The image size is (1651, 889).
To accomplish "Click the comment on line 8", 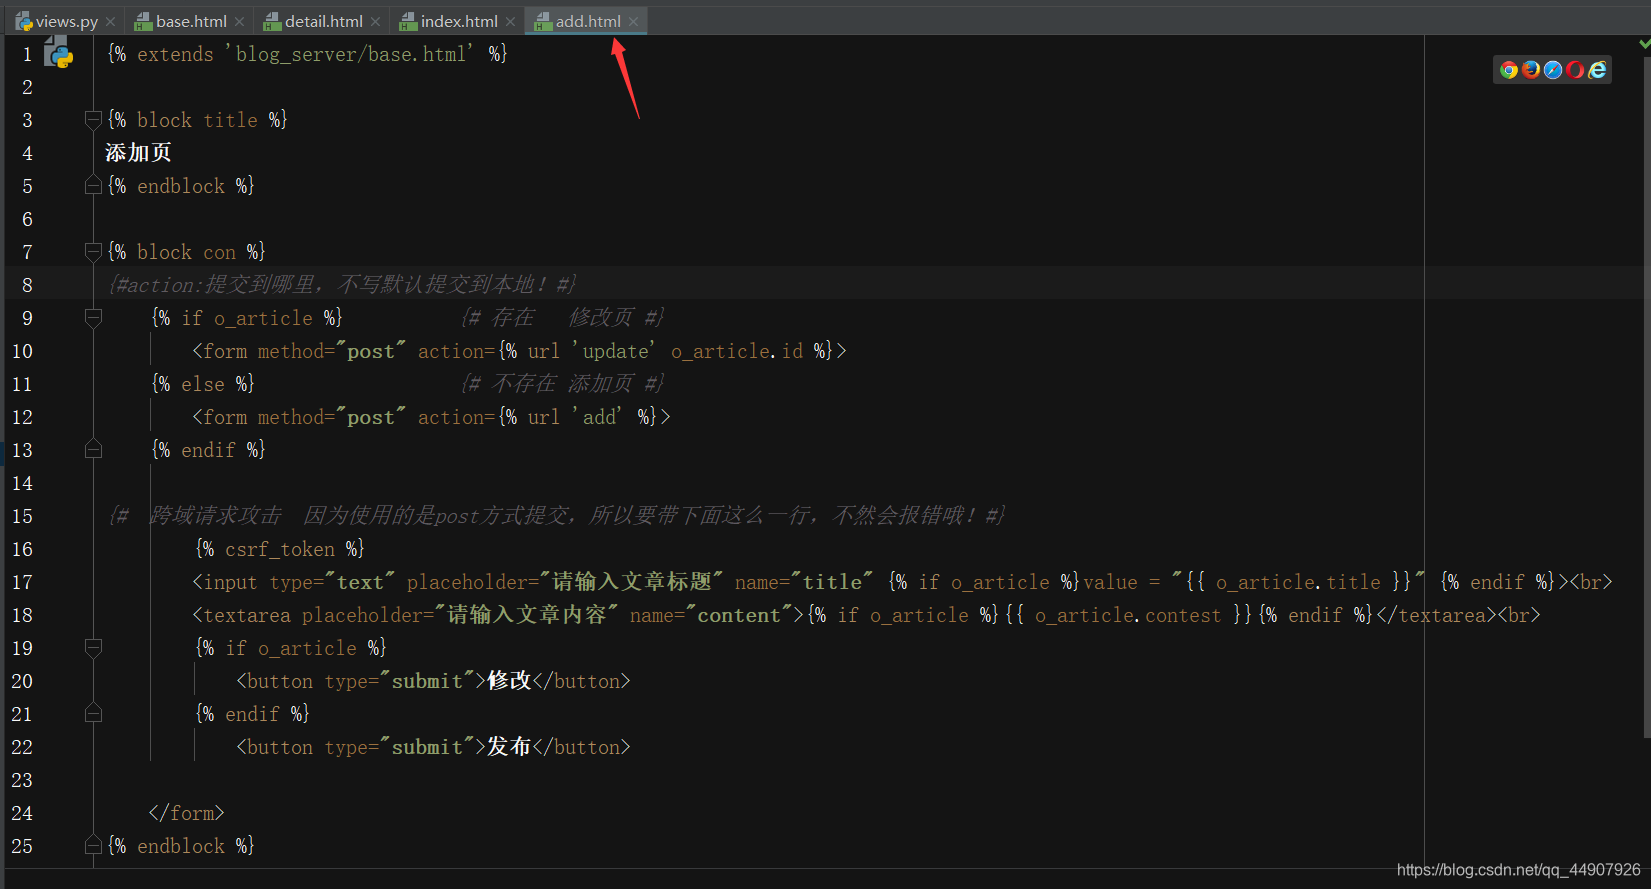I will pos(342,285).
